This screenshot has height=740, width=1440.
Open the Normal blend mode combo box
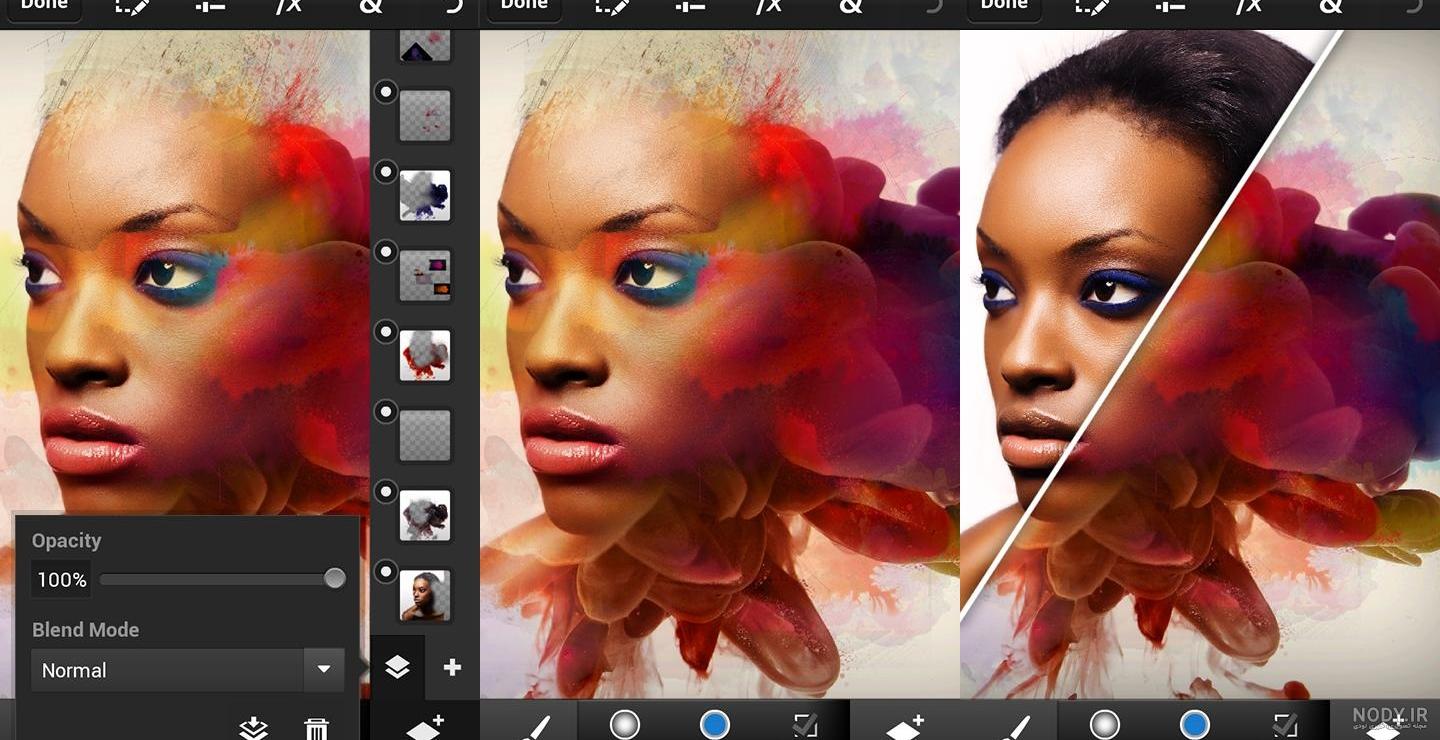pyautogui.click(x=187, y=670)
